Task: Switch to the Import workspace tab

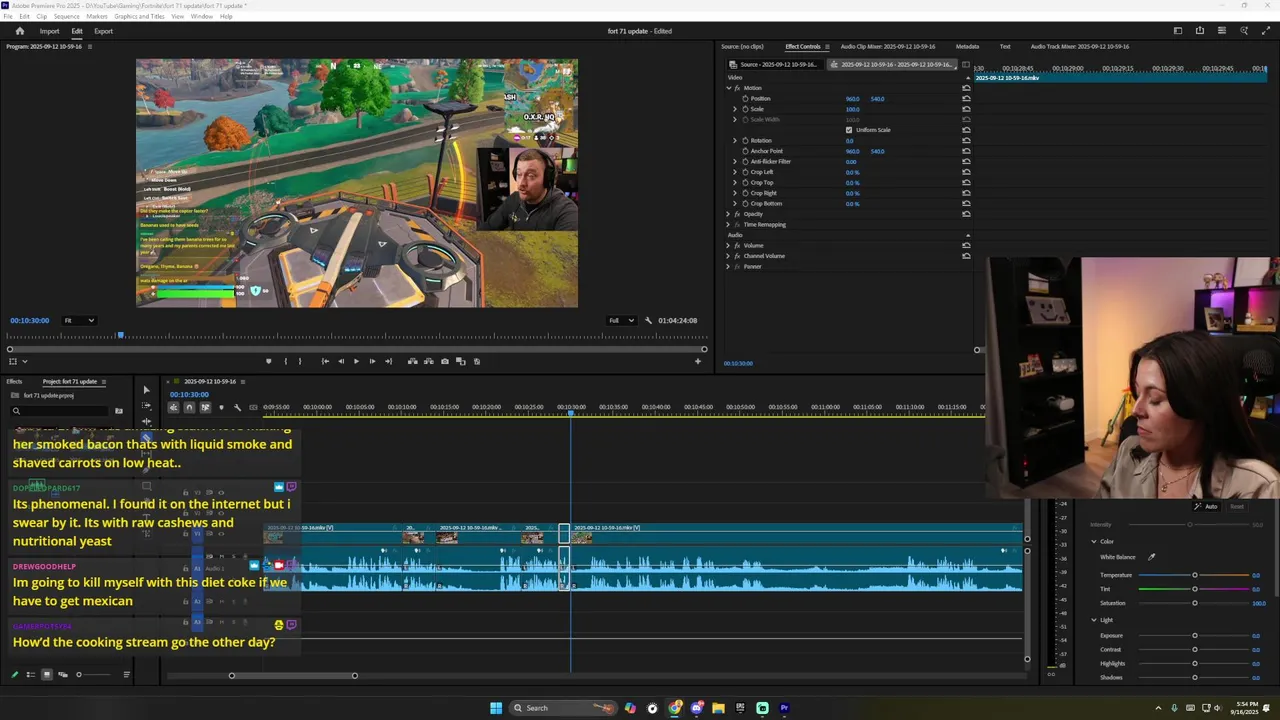Action: [x=49, y=31]
